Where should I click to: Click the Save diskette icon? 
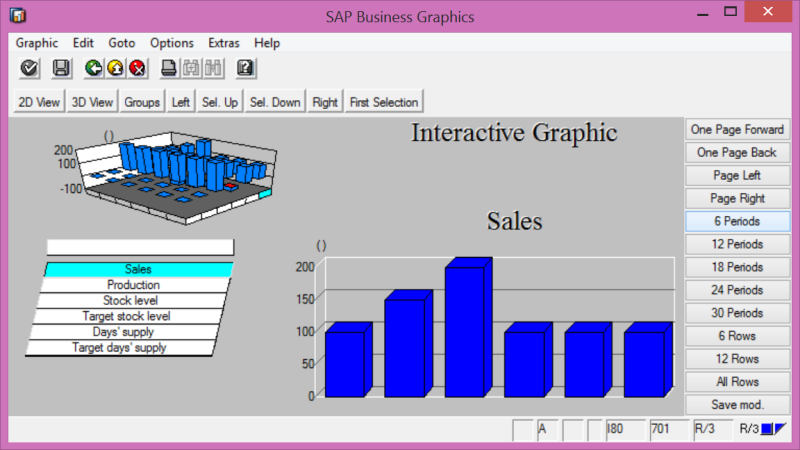[x=61, y=68]
